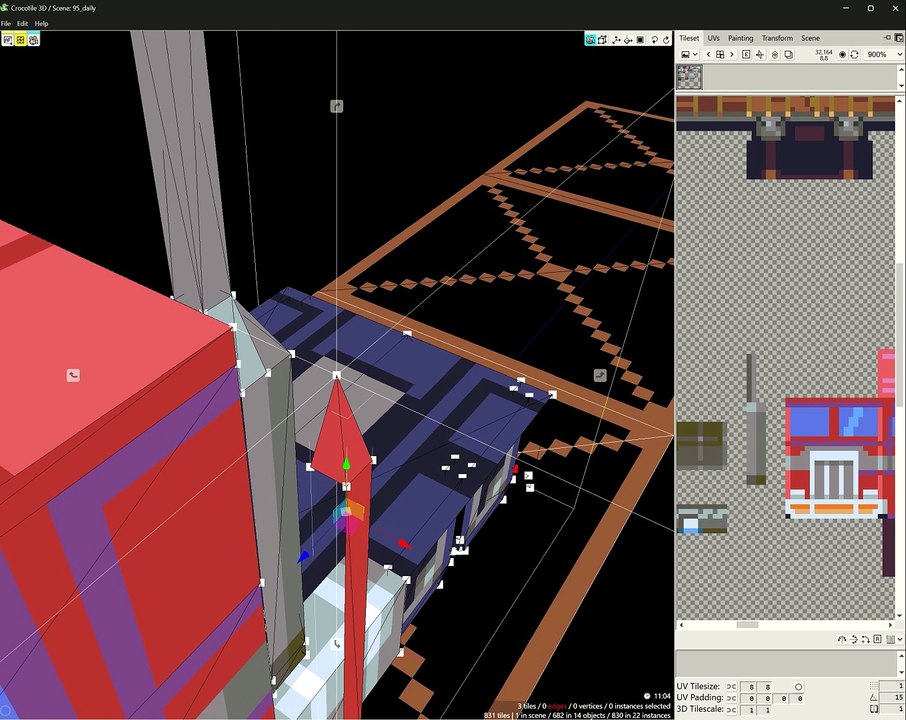906x720 pixels.
Task: Click the olive crate tile in the tileset
Action: 701,444
